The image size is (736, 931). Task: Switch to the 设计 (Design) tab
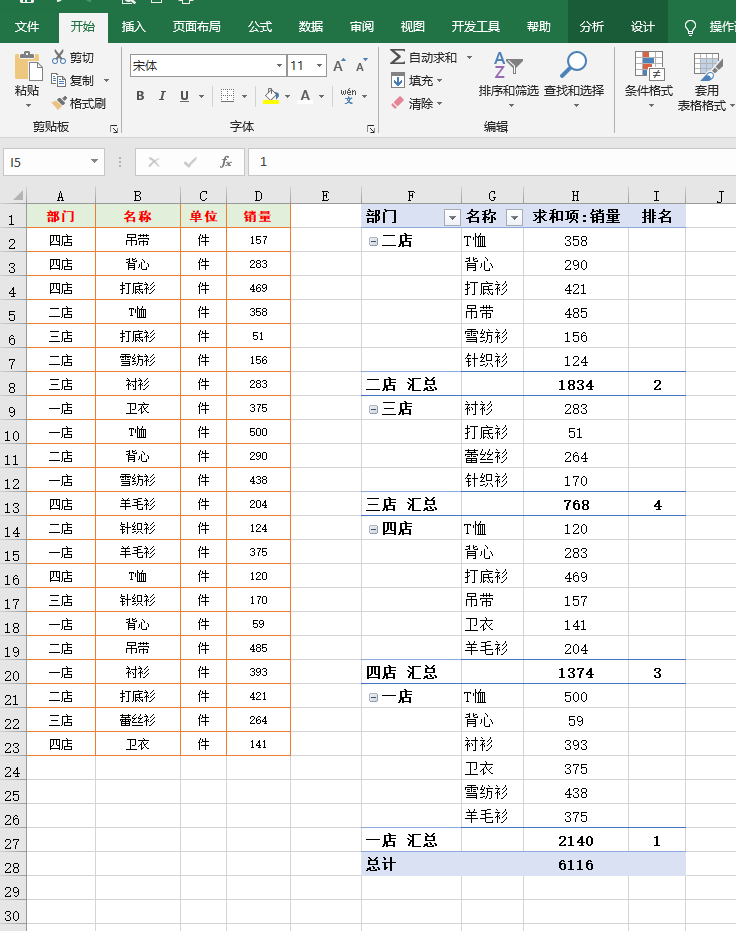[643, 27]
